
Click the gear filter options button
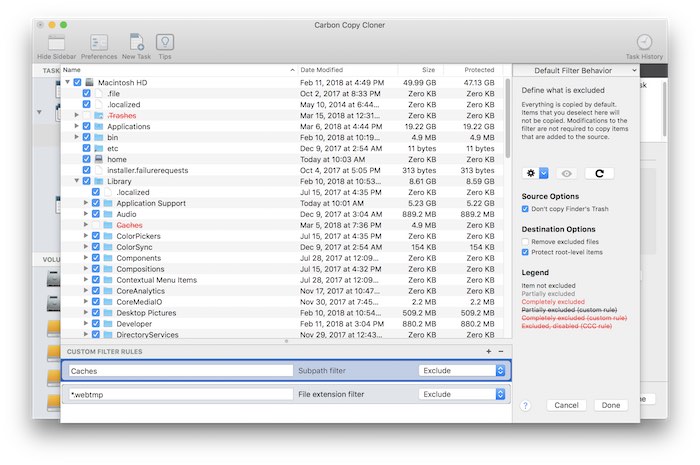coord(530,173)
